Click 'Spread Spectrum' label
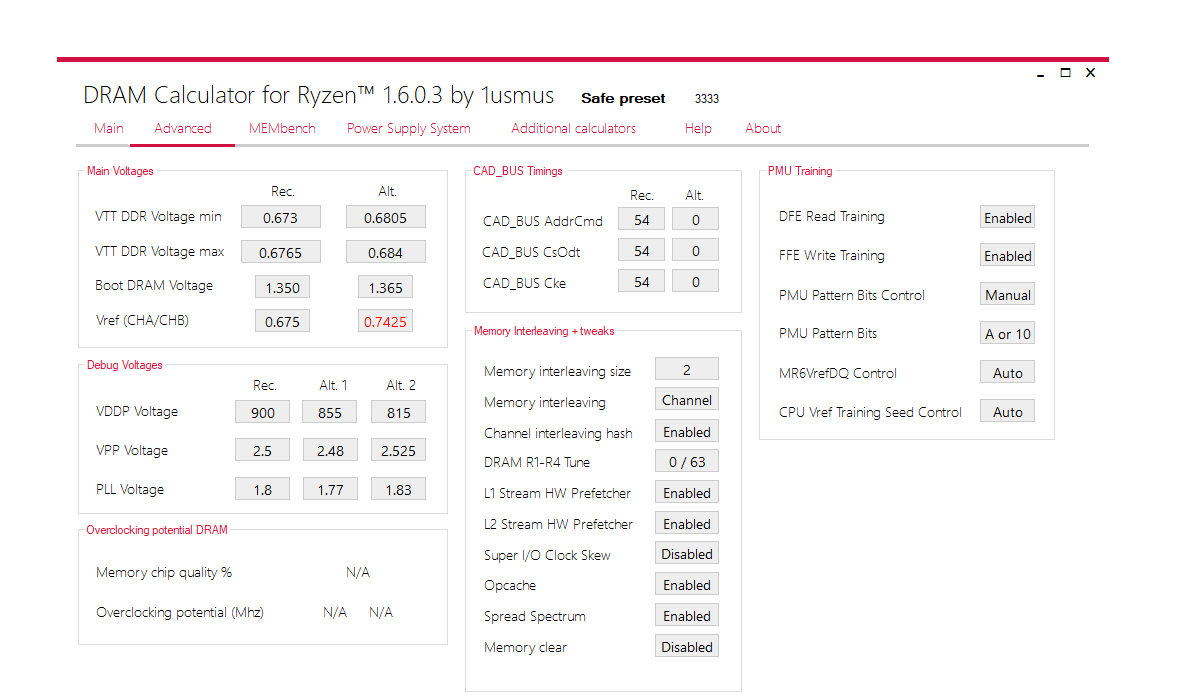 click(535, 617)
